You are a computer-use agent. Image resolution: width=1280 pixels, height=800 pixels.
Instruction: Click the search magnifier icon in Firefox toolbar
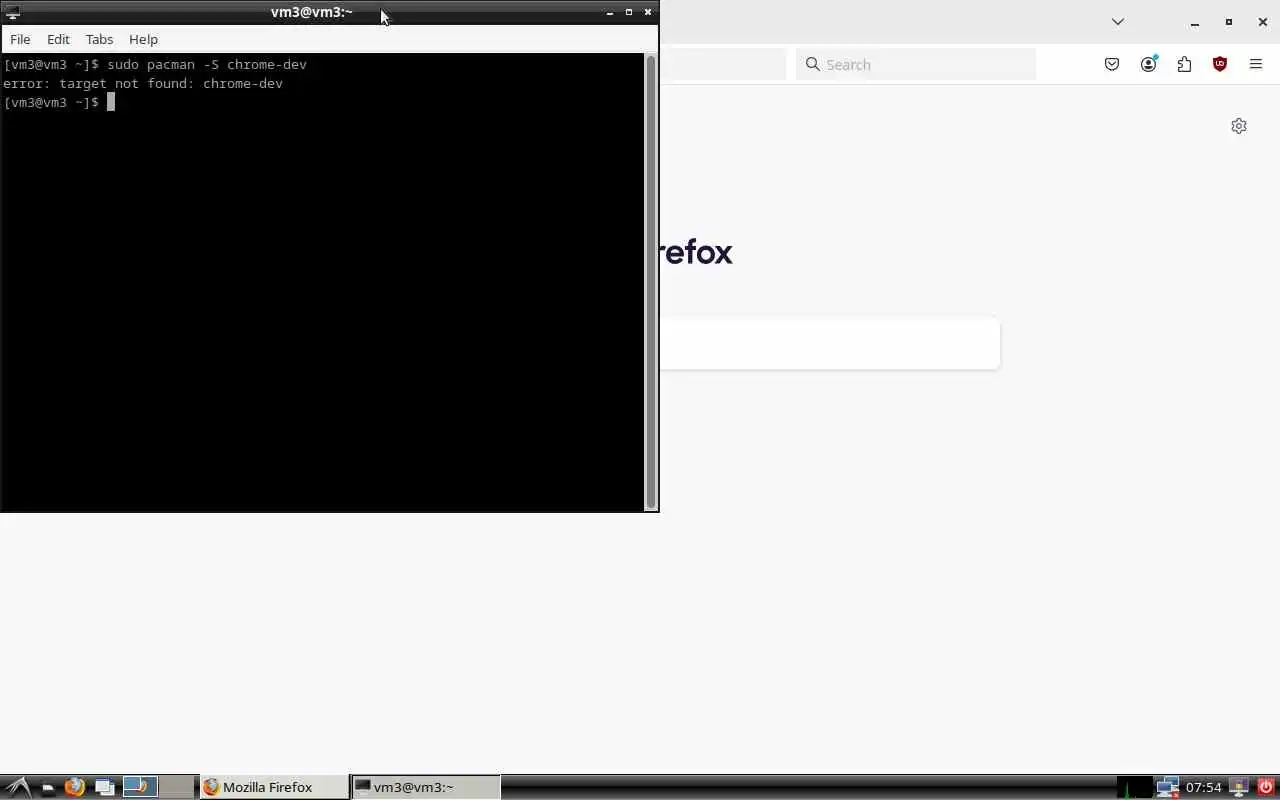(x=813, y=64)
